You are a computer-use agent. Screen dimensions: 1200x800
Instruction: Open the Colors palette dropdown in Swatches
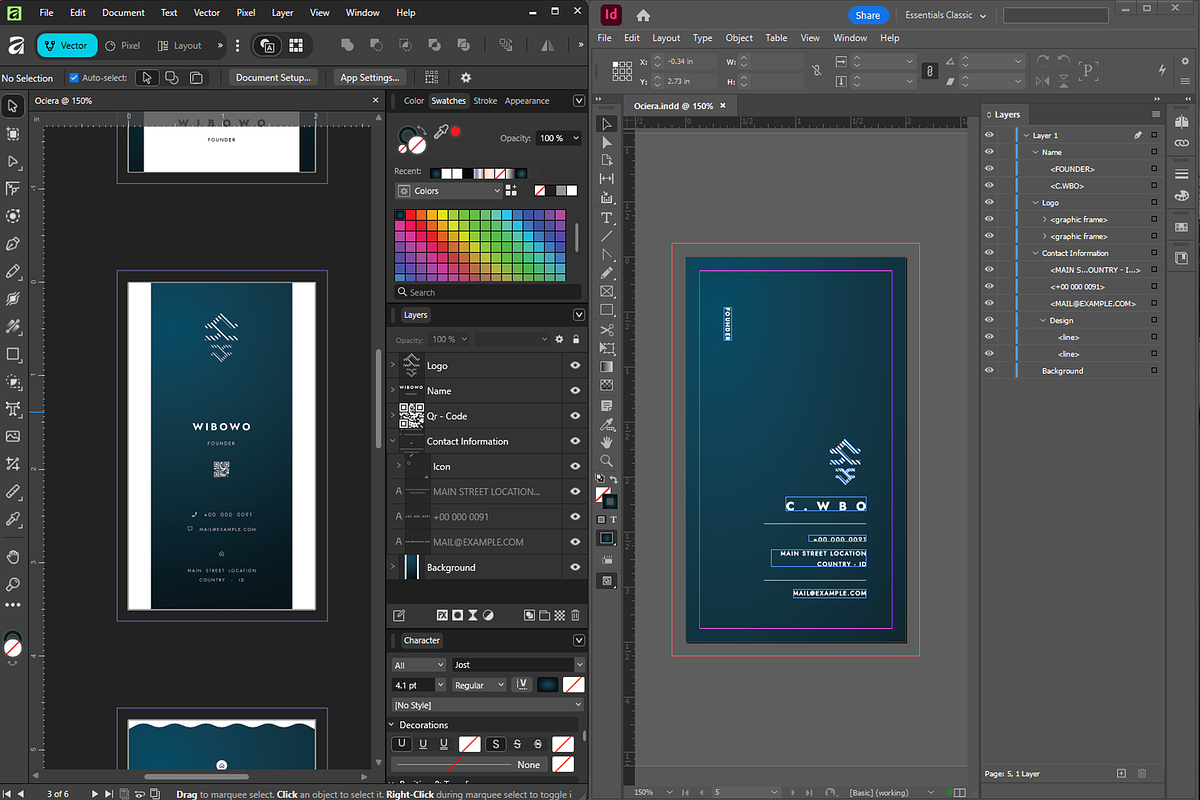point(449,190)
